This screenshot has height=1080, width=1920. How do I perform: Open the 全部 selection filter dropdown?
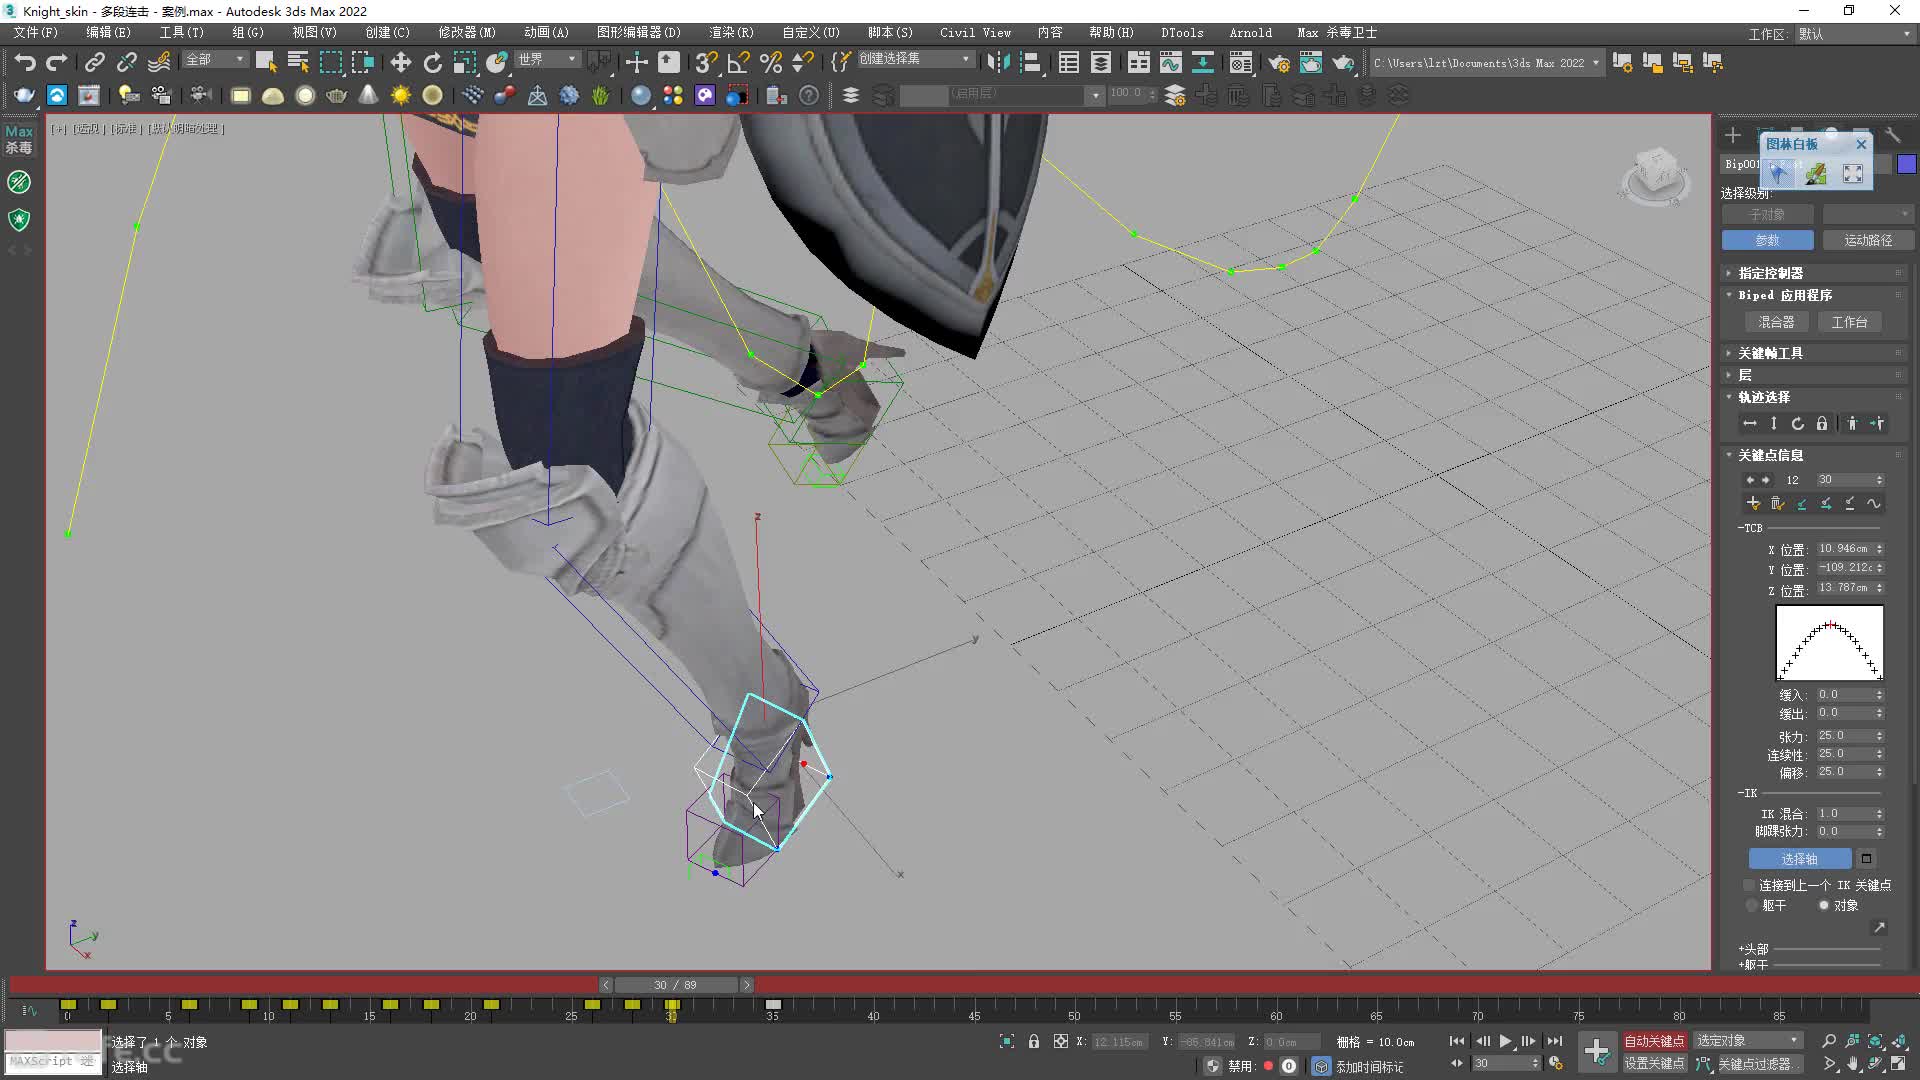(215, 60)
